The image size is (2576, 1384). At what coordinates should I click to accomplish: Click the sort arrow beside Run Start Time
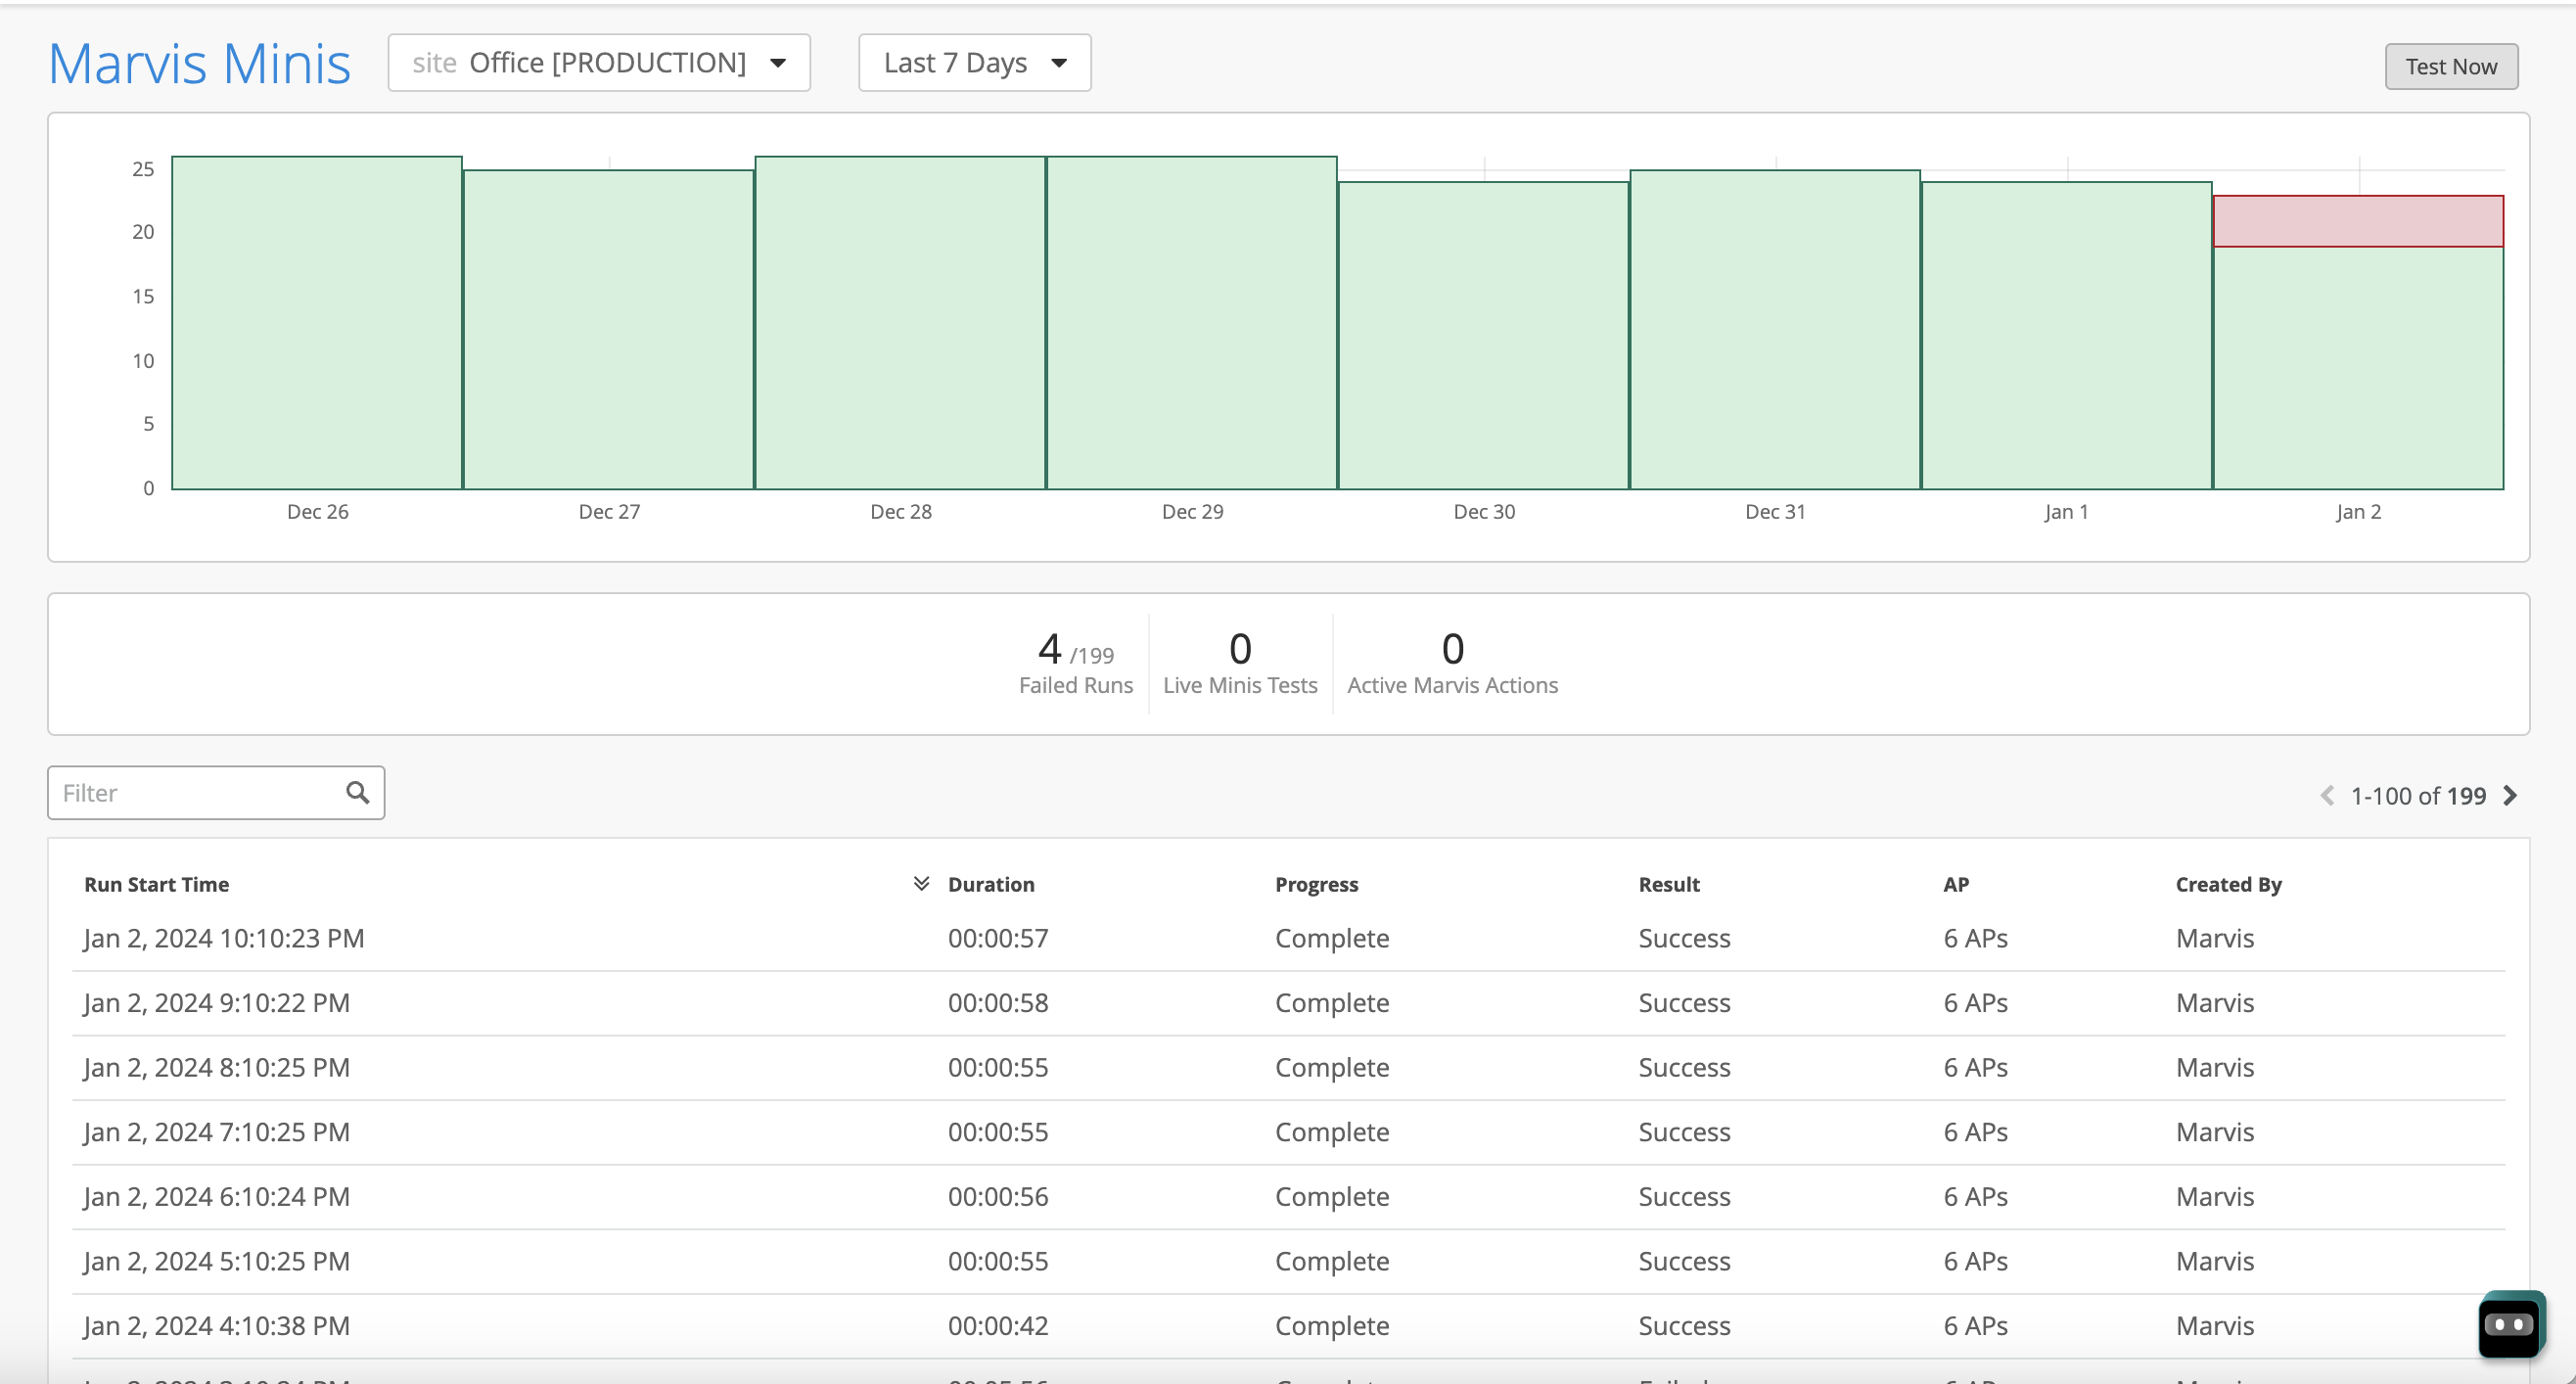[921, 883]
